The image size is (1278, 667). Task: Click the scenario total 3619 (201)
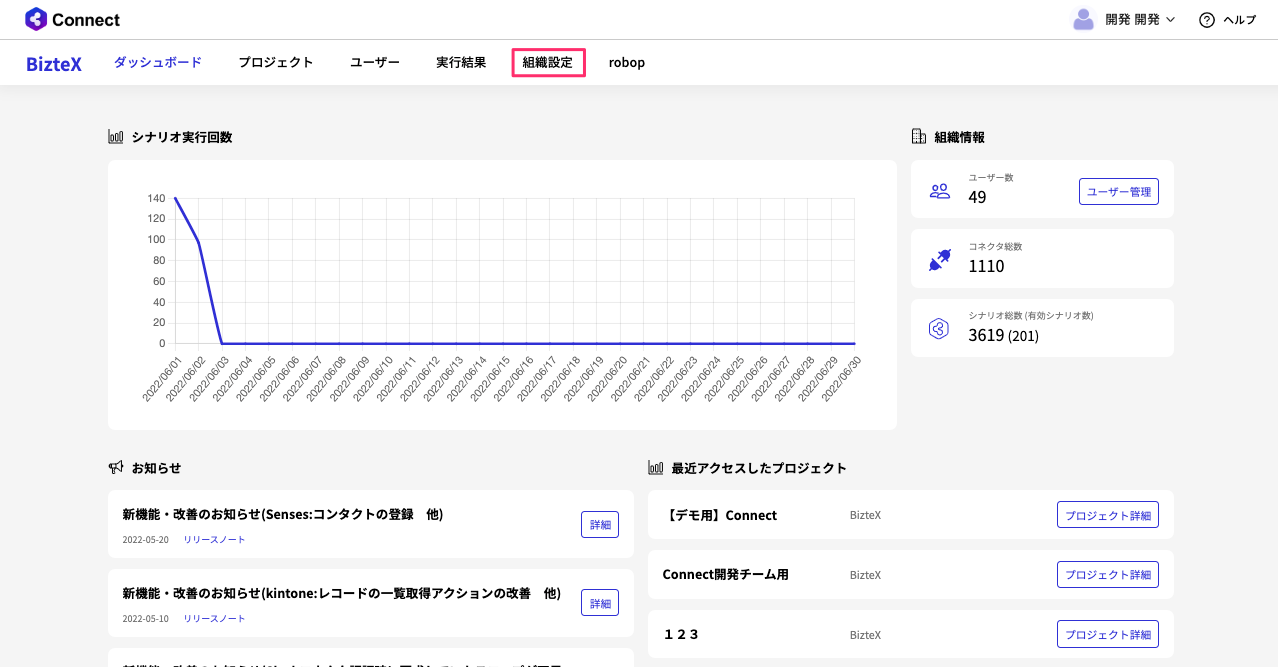click(1003, 335)
